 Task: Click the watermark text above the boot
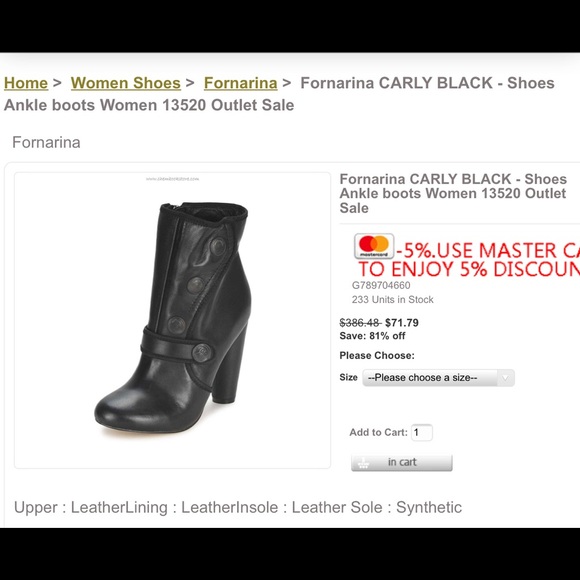point(172,179)
